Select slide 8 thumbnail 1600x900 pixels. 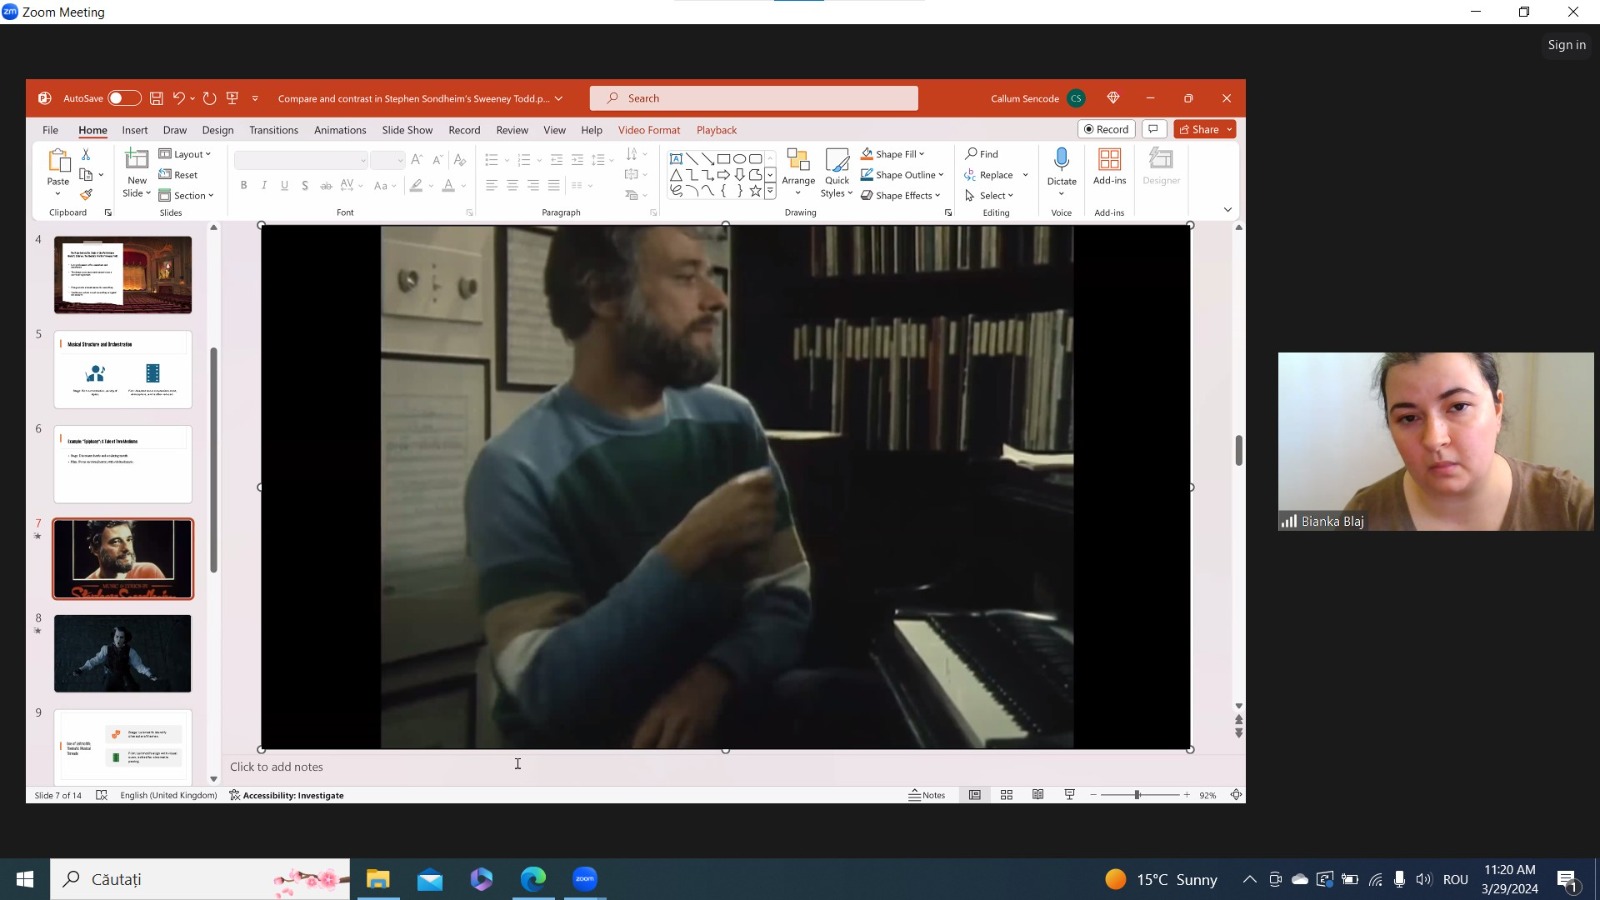click(123, 654)
